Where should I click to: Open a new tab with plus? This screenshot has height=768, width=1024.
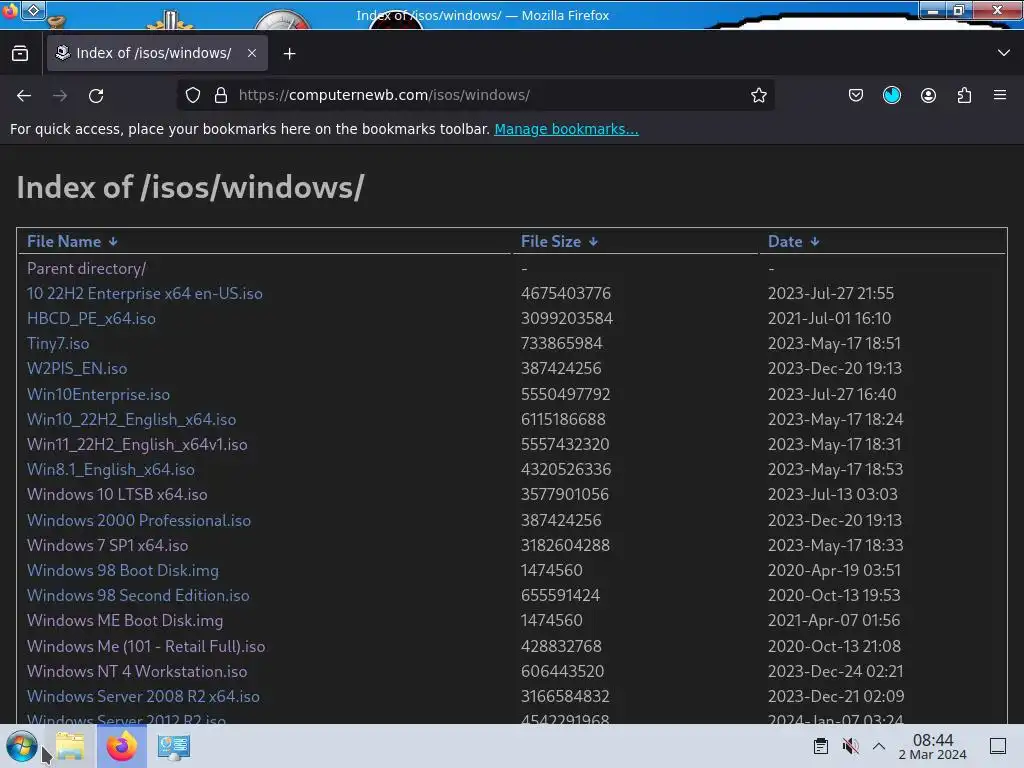289,54
